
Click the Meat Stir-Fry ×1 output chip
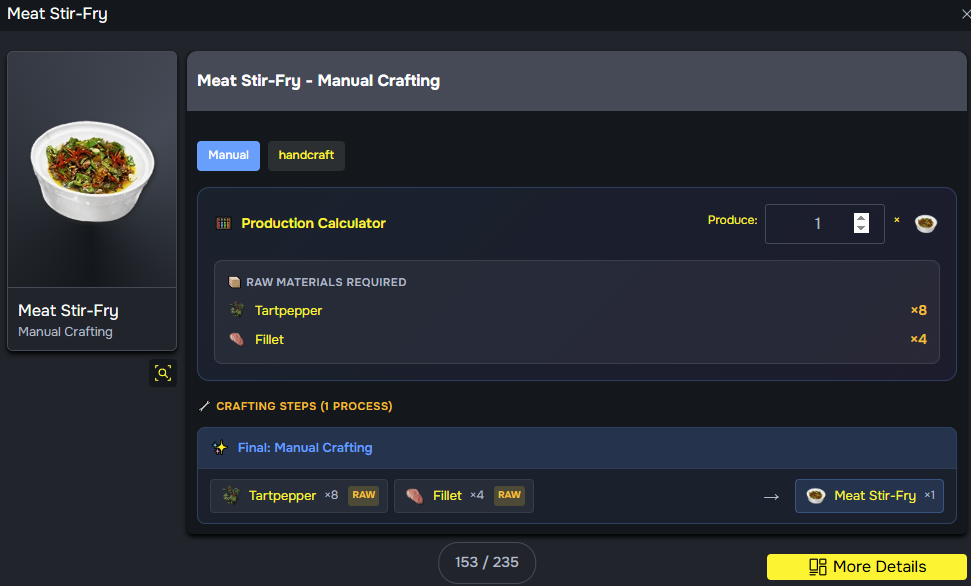869,496
